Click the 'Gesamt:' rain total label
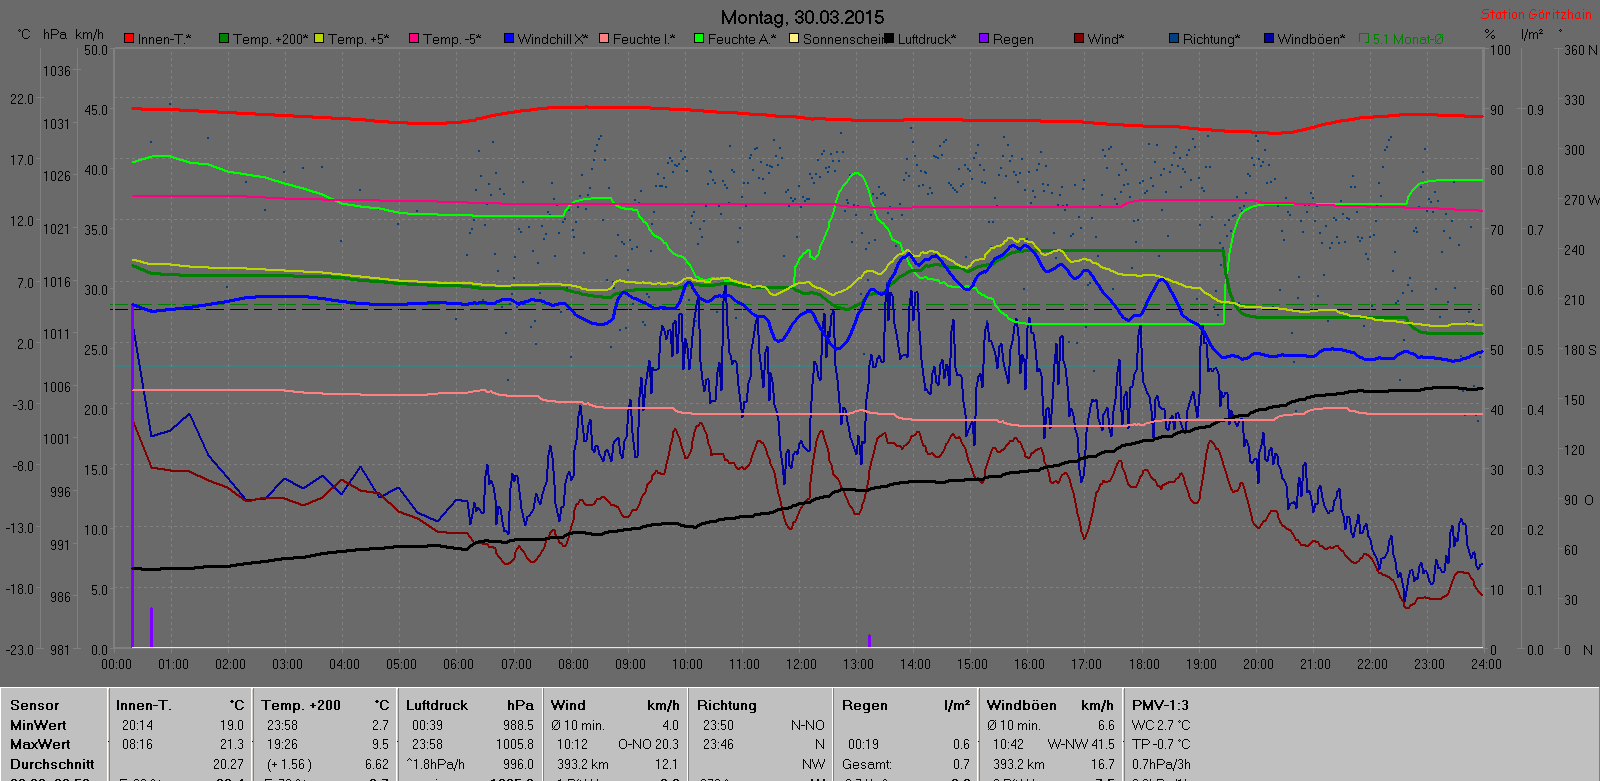1600x781 pixels. tap(867, 764)
